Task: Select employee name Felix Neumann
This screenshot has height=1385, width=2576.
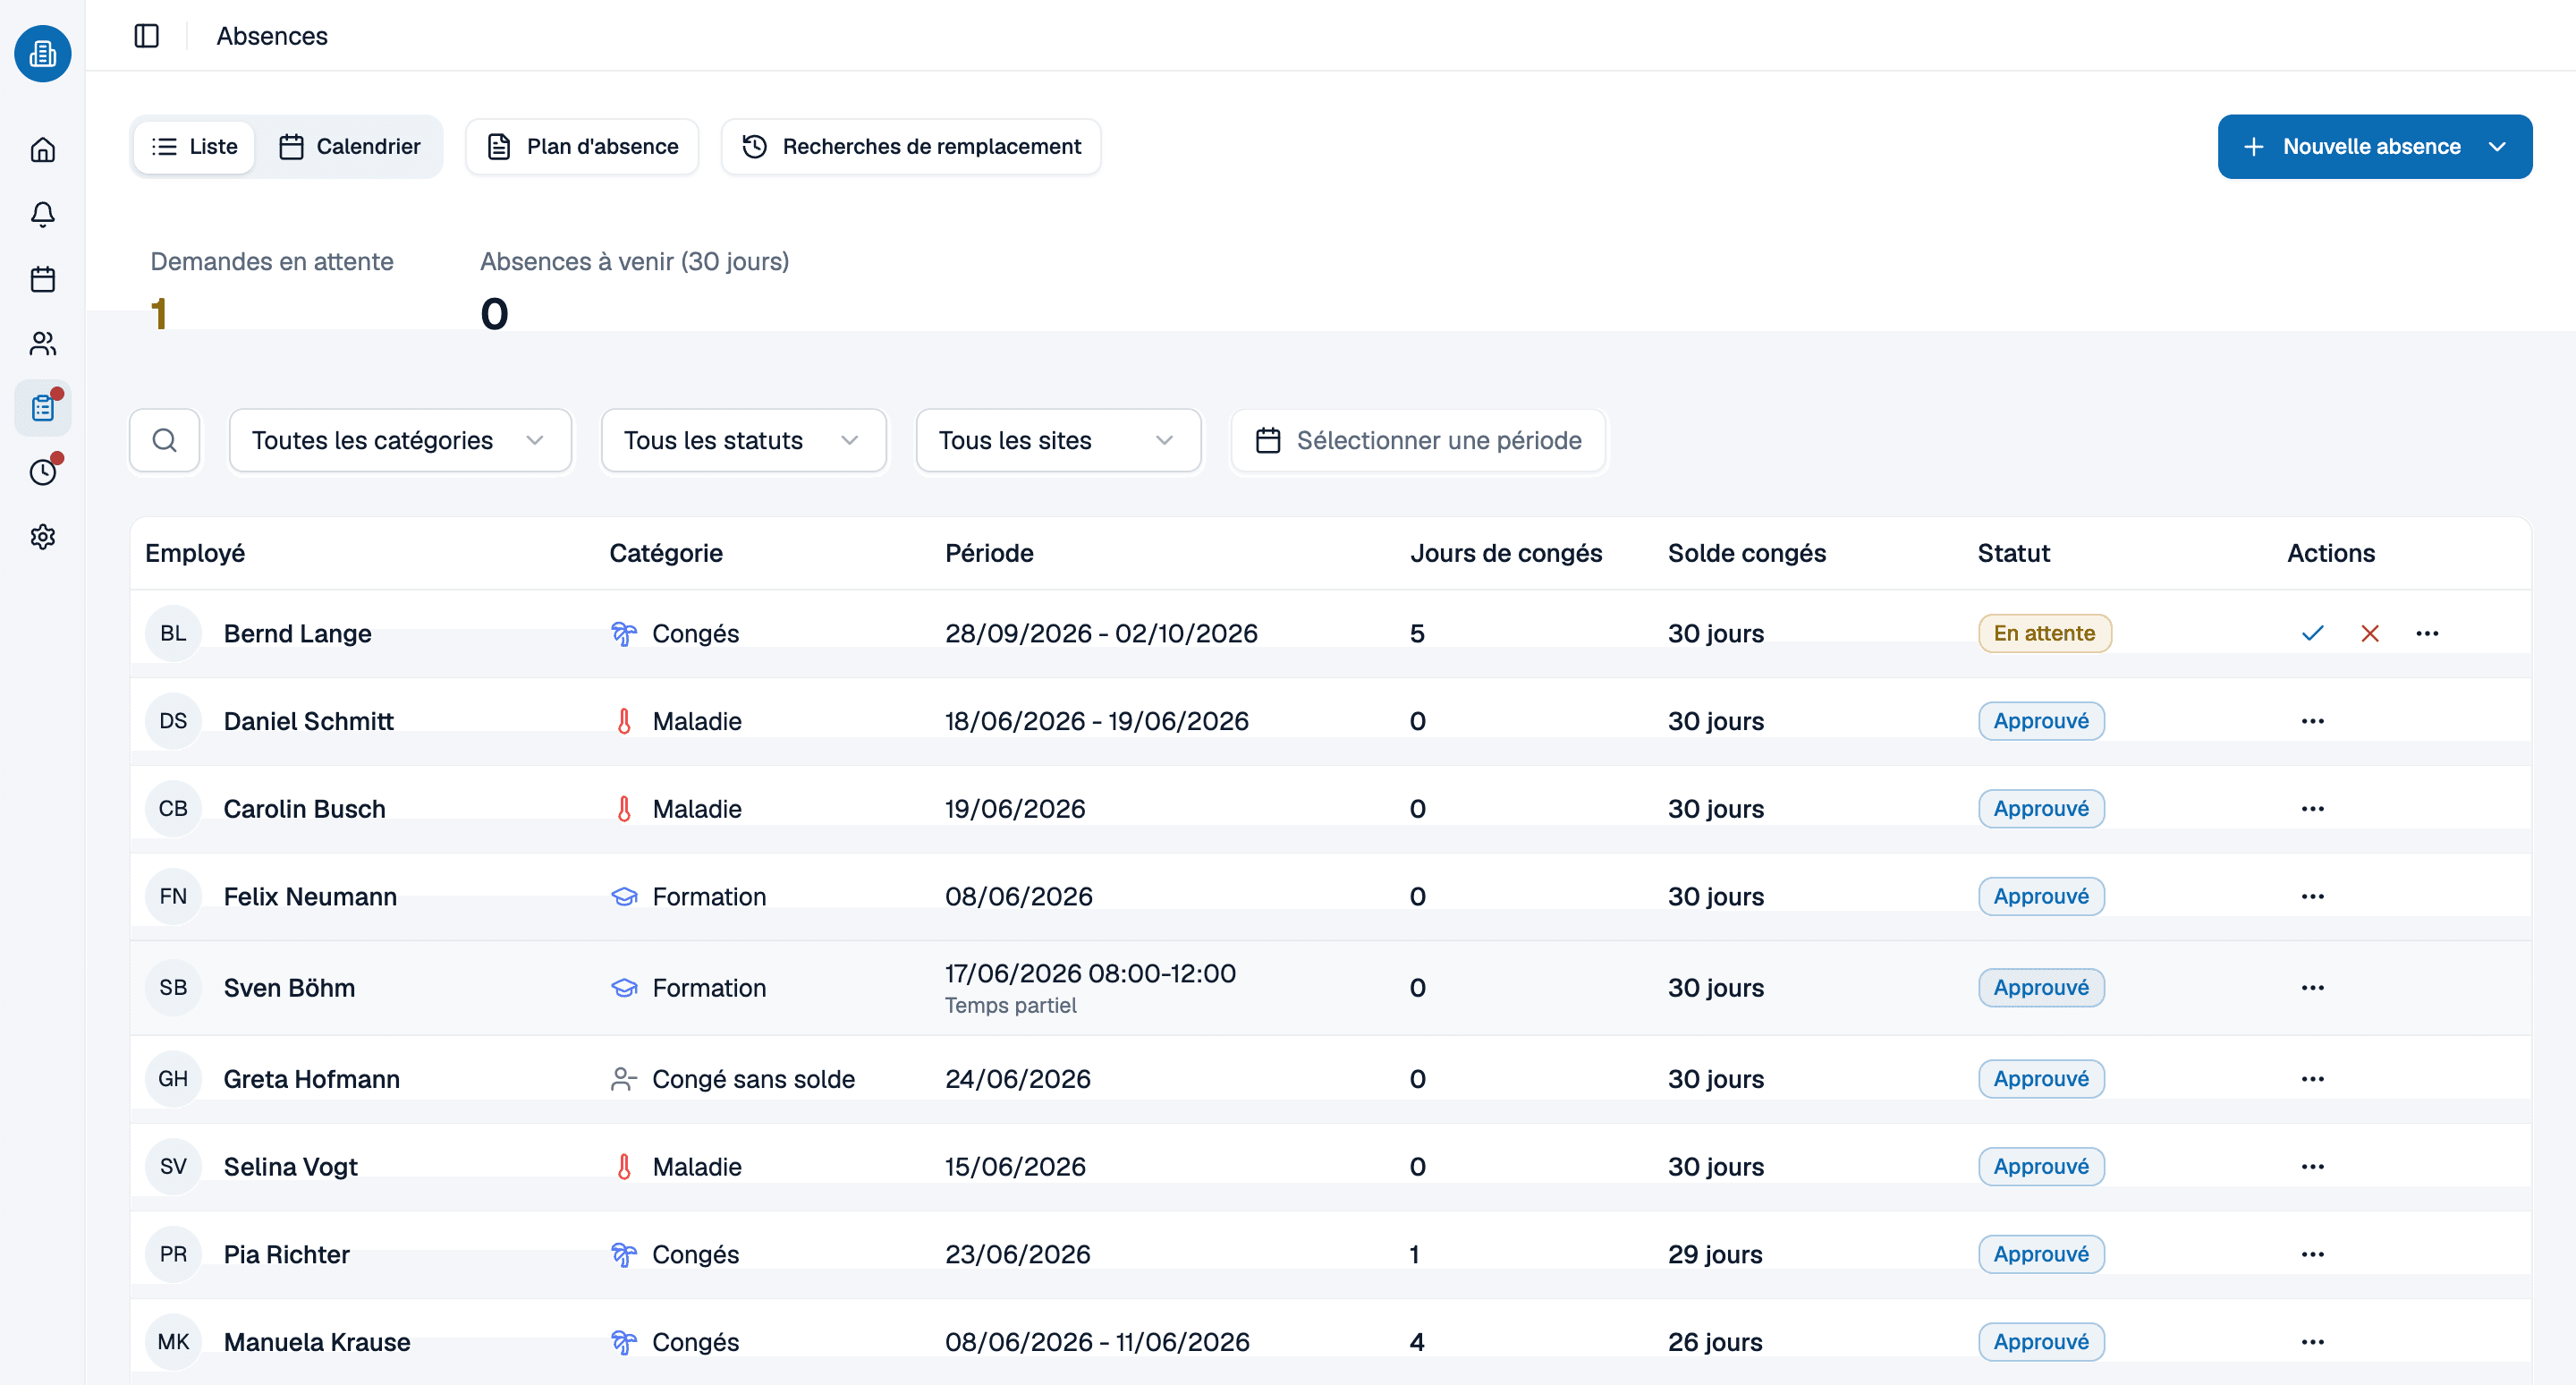Action: tap(310, 896)
